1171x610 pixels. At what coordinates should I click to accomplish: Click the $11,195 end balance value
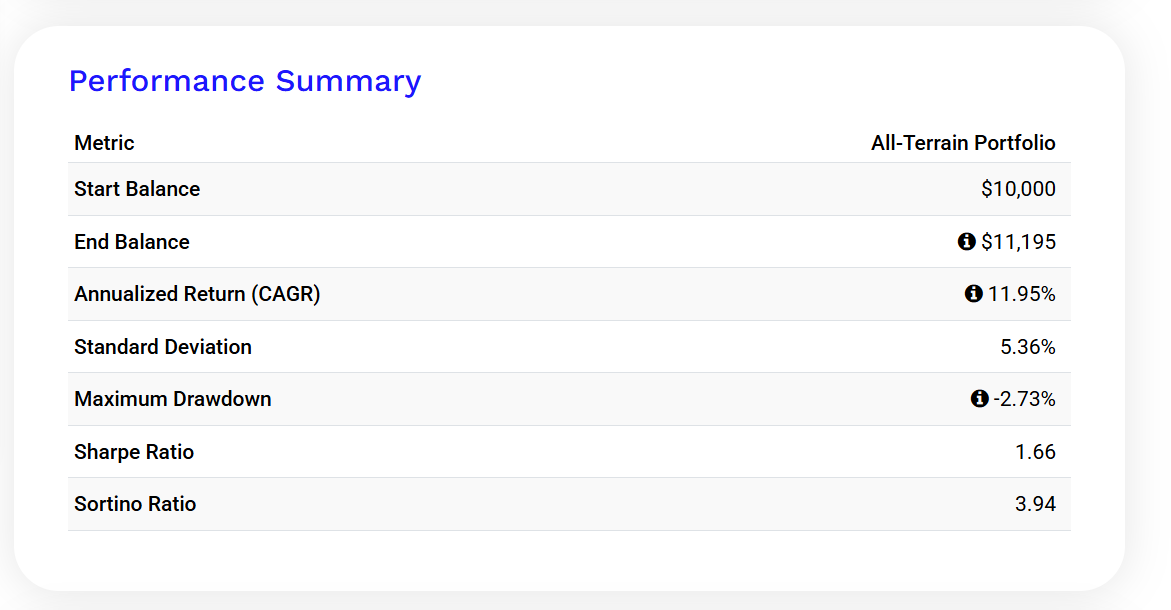1018,242
